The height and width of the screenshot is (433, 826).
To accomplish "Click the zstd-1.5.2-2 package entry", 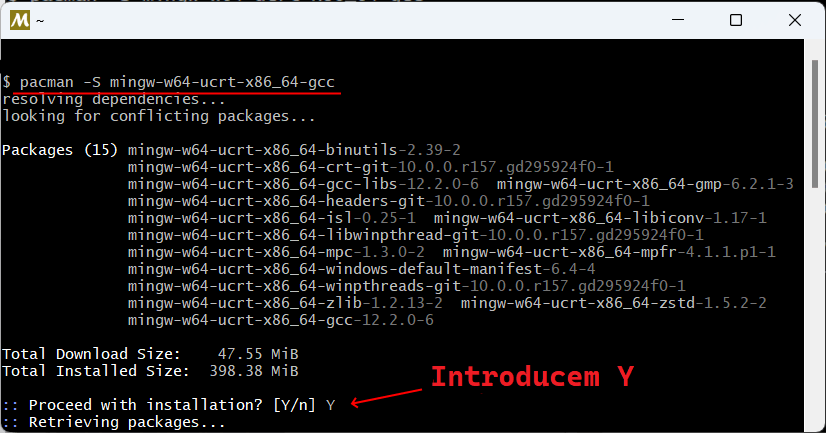I will coord(614,303).
